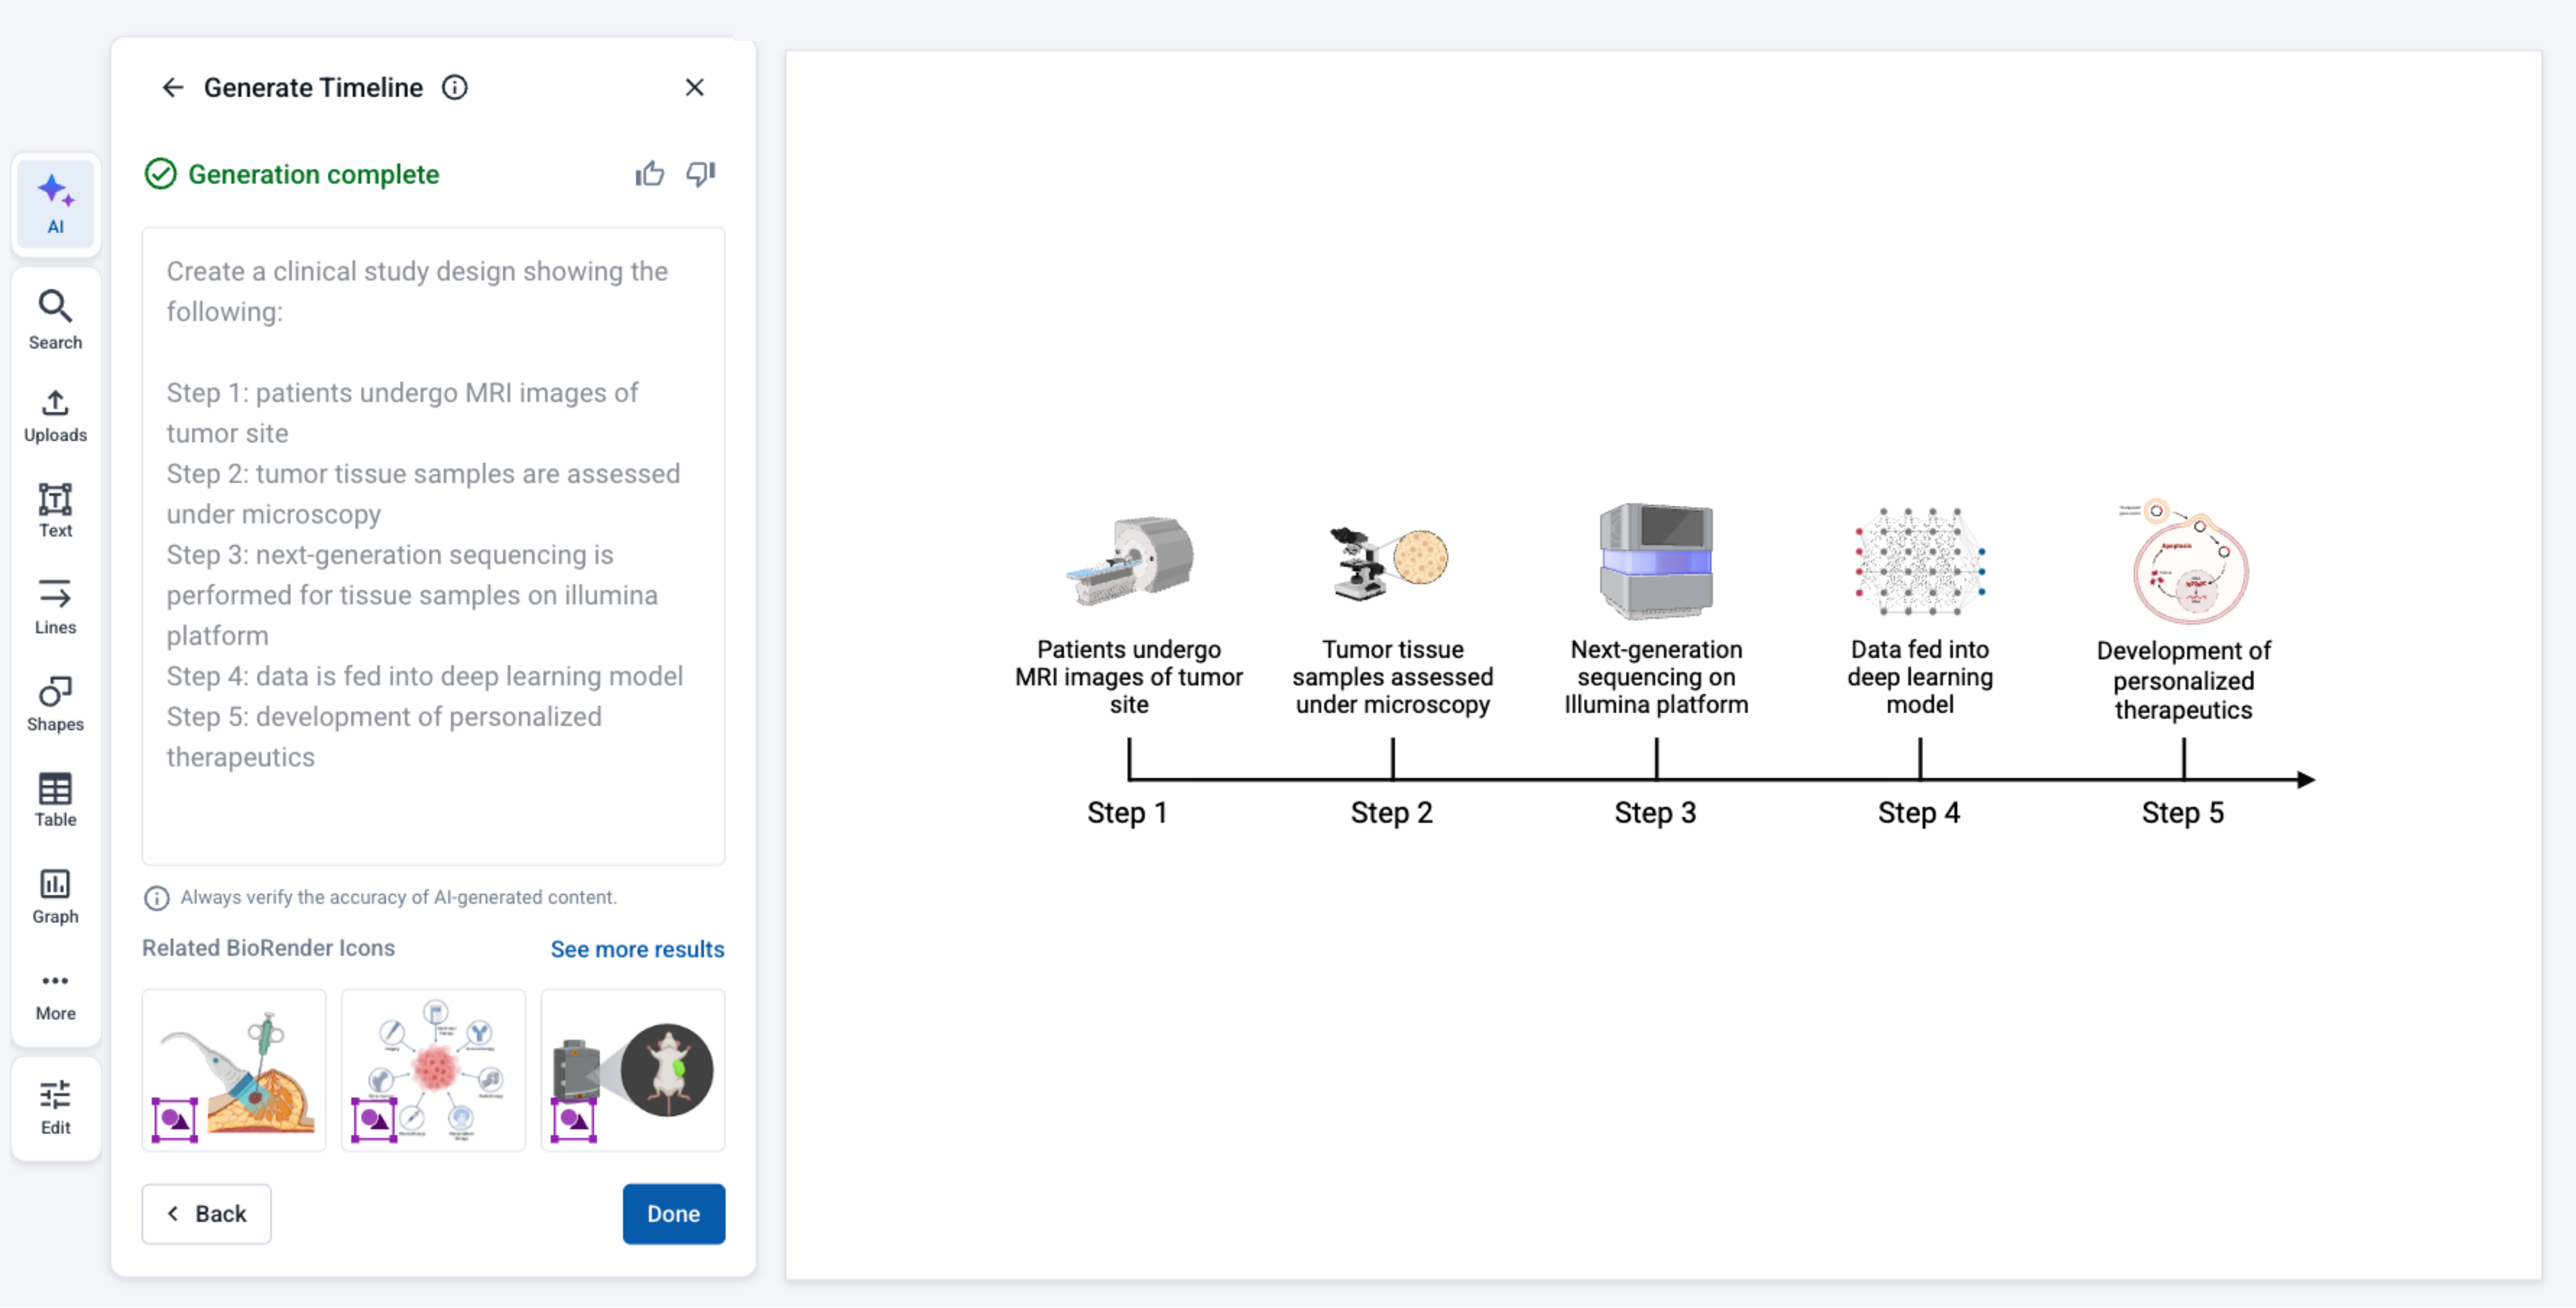Click the Back button
This screenshot has height=1308, width=2576.
pos(206,1214)
